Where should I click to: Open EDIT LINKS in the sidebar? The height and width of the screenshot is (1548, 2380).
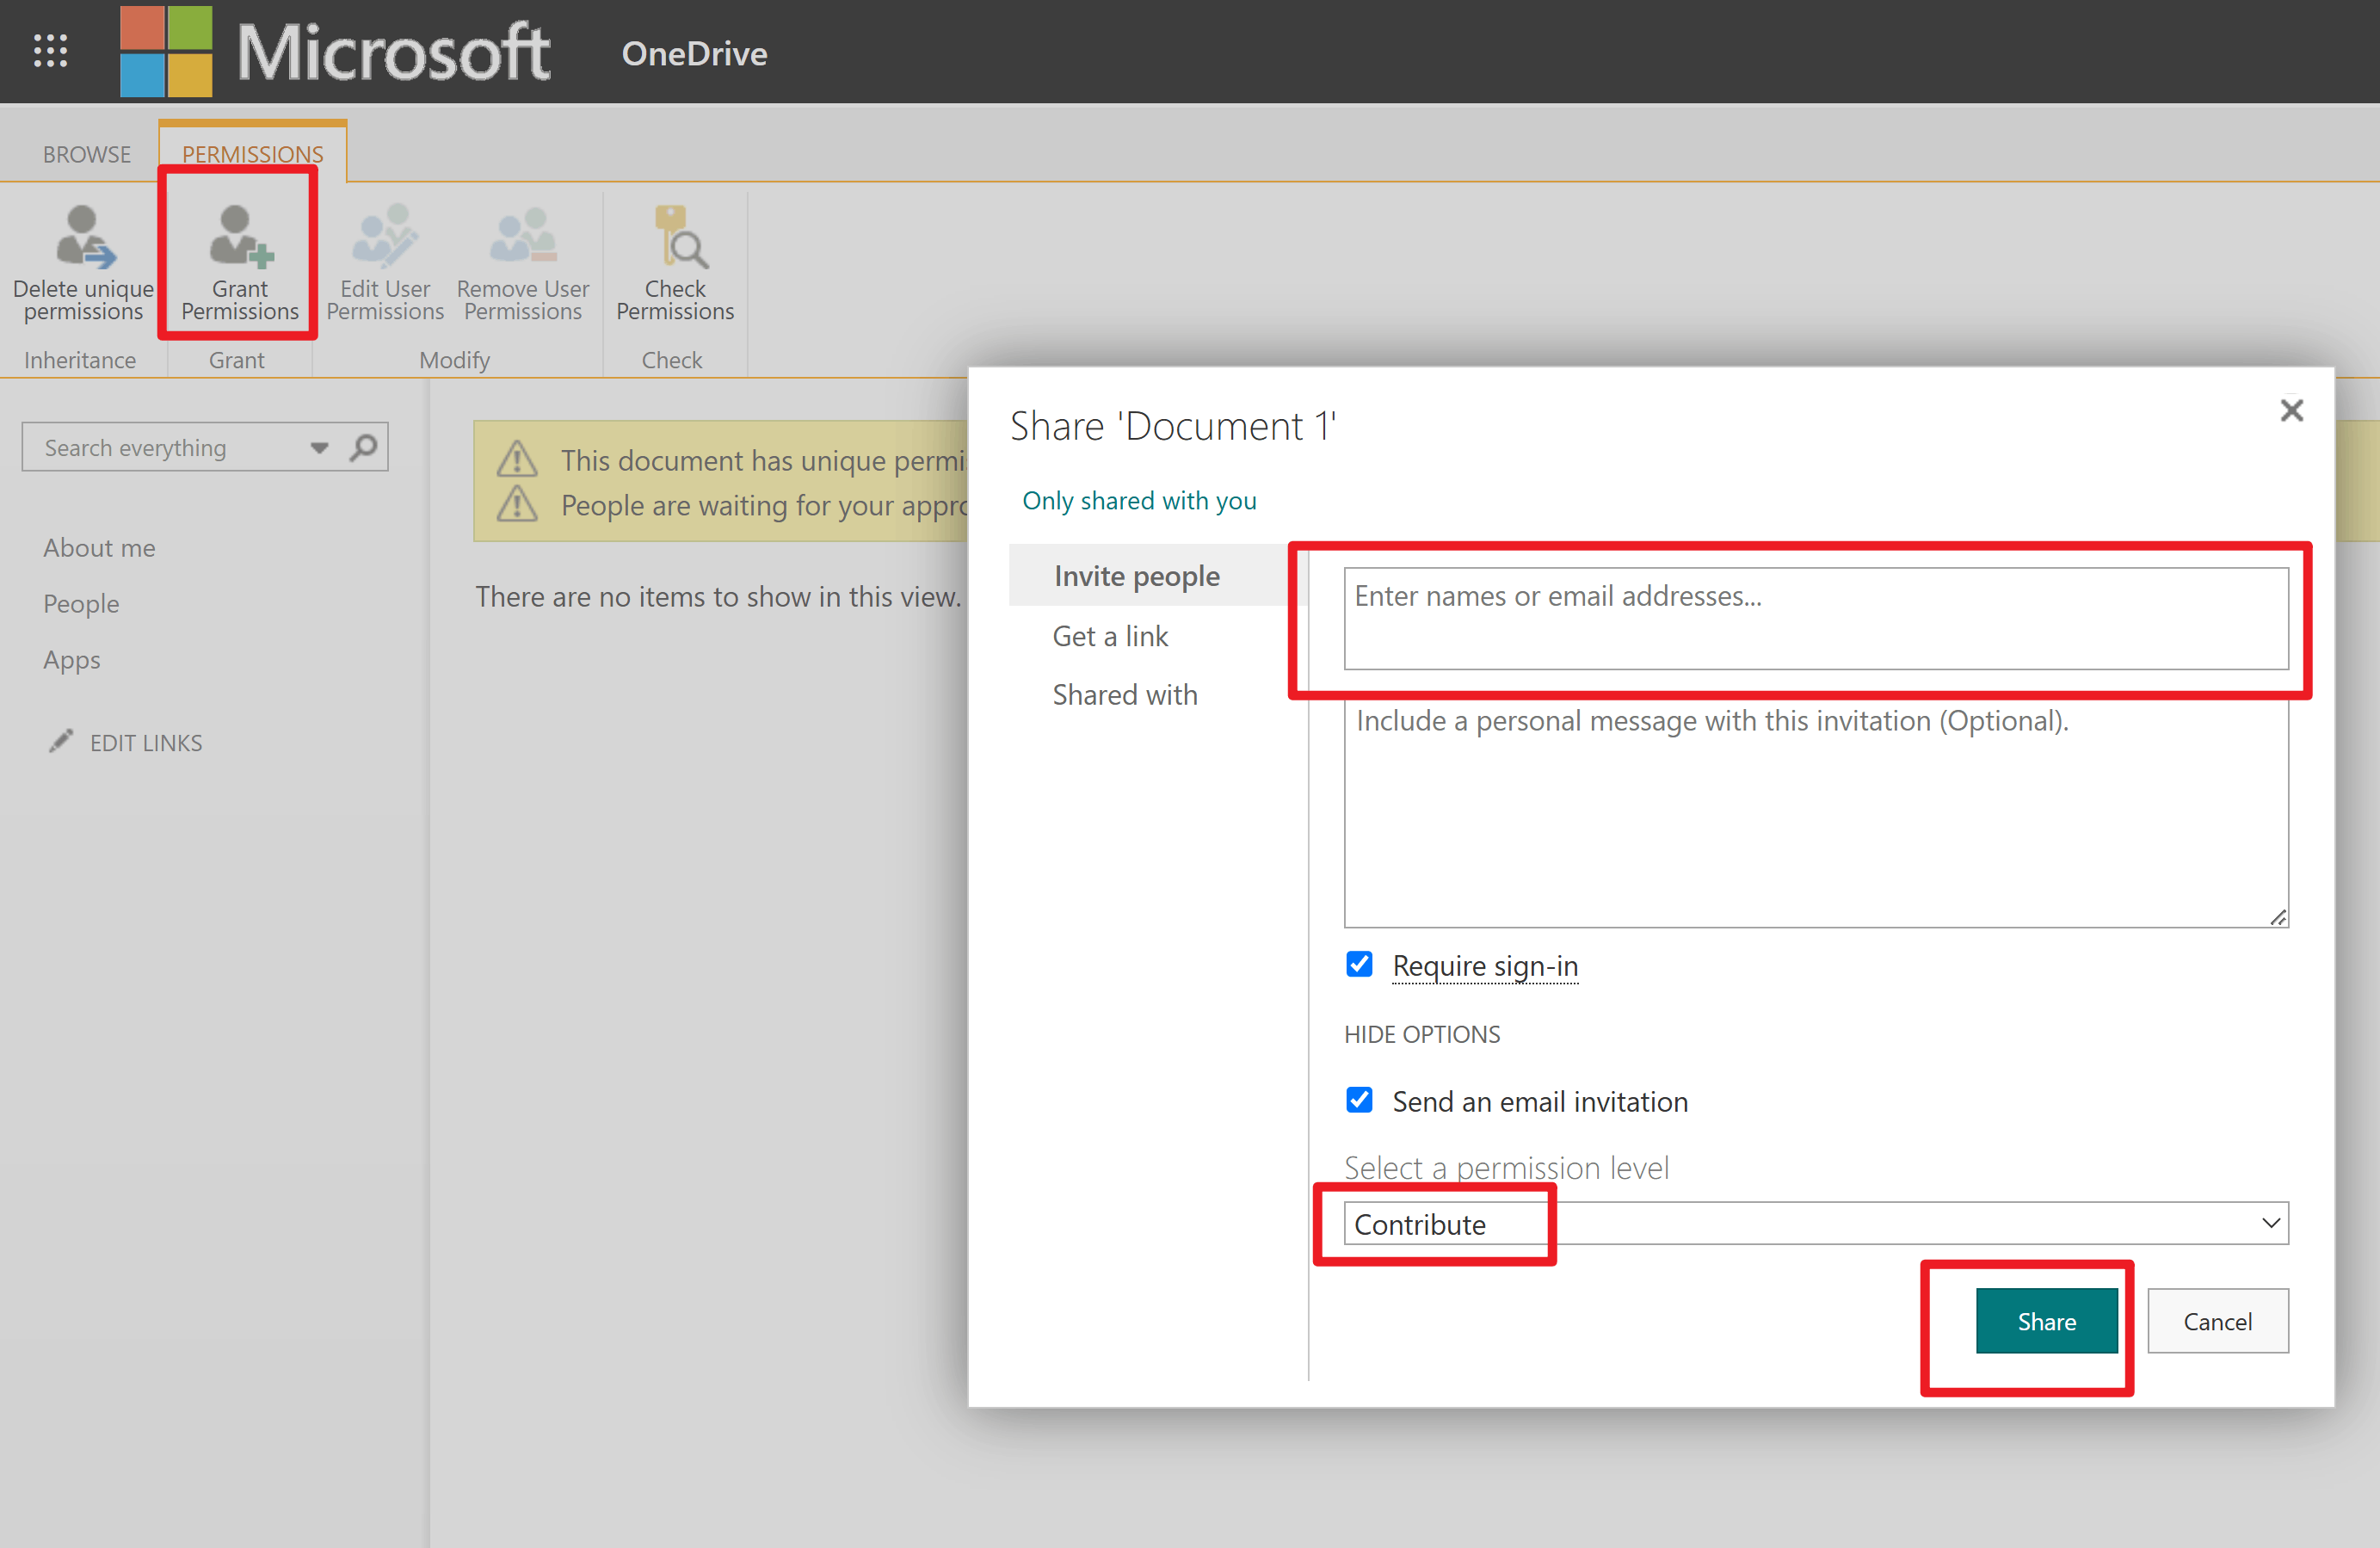(145, 742)
